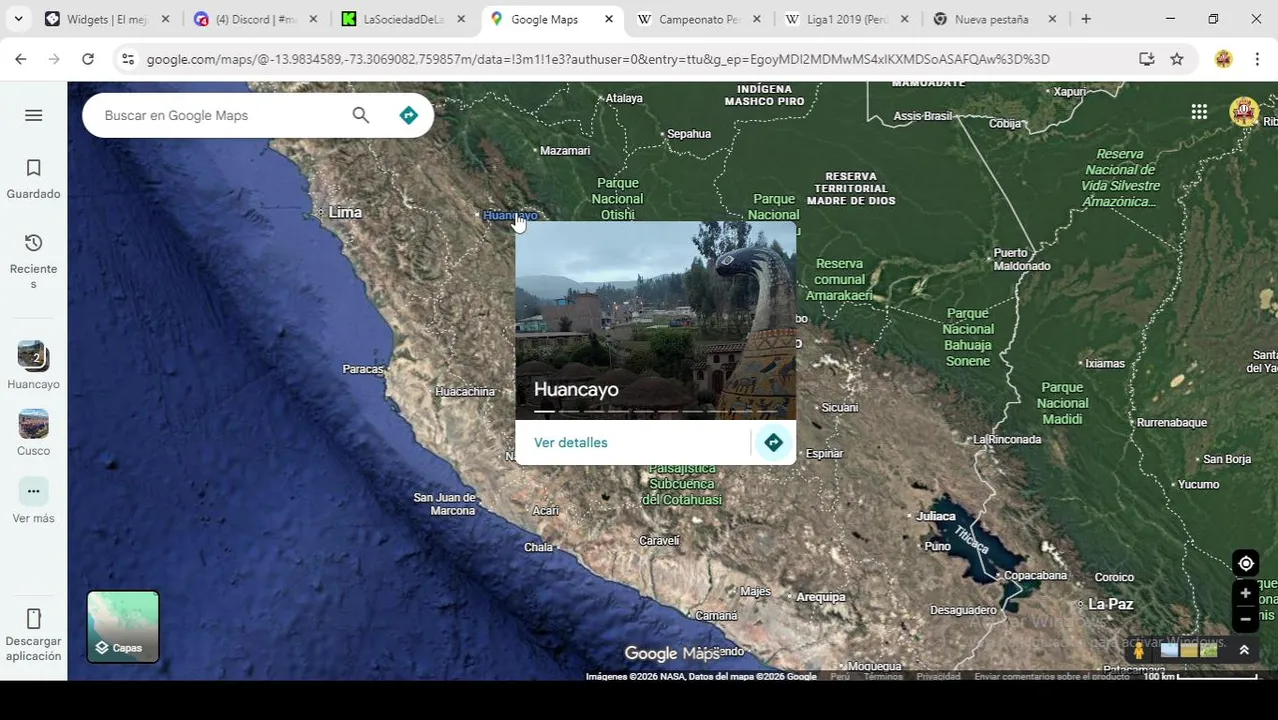Screen dimensions: 1278x720
Task: Open the recent Cusco sidebar shortcut
Action: [x=33, y=432]
